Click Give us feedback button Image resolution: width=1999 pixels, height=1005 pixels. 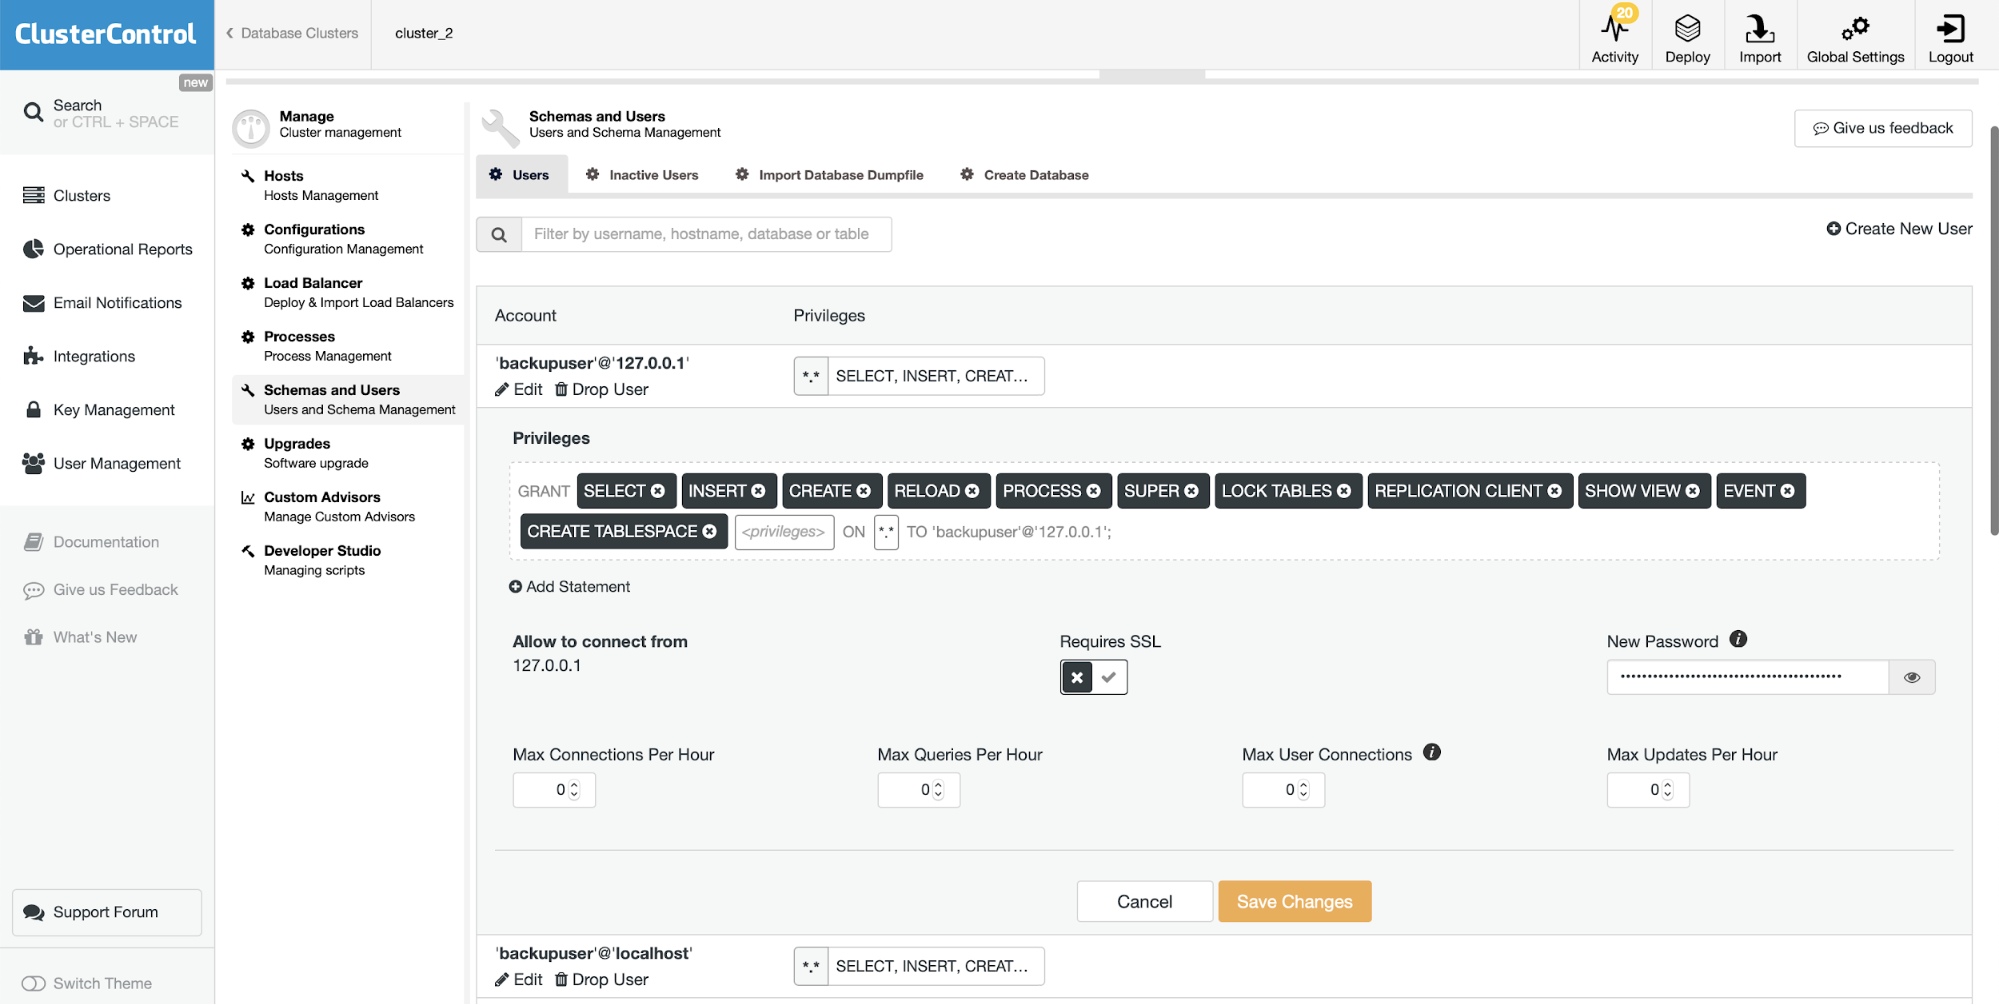(x=1883, y=128)
